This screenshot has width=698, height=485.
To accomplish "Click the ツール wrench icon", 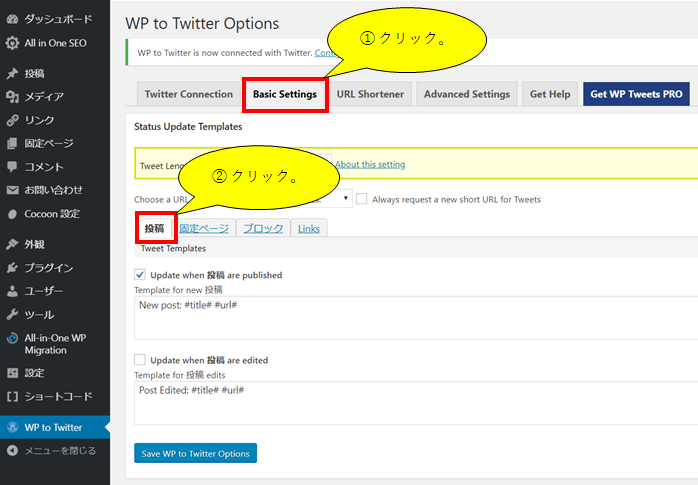I will tap(12, 315).
